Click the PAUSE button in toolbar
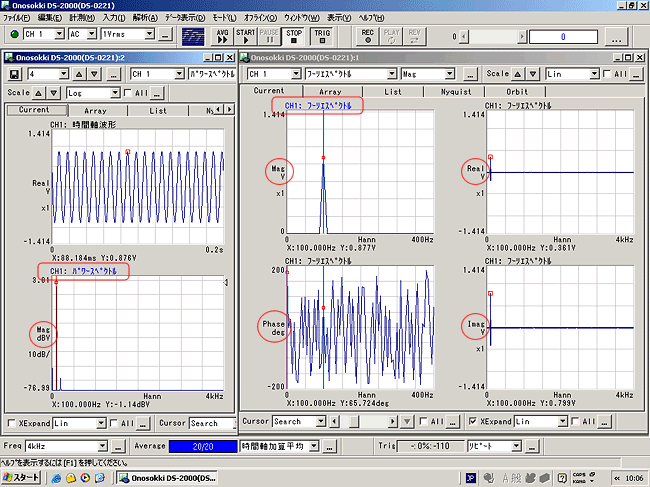Image resolution: width=650 pixels, height=487 pixels. pos(269,36)
